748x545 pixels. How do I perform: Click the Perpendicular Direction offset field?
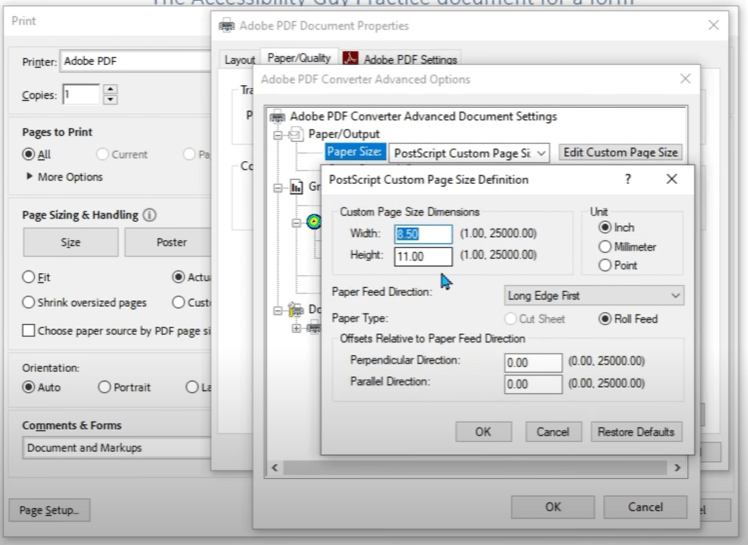pyautogui.click(x=533, y=363)
